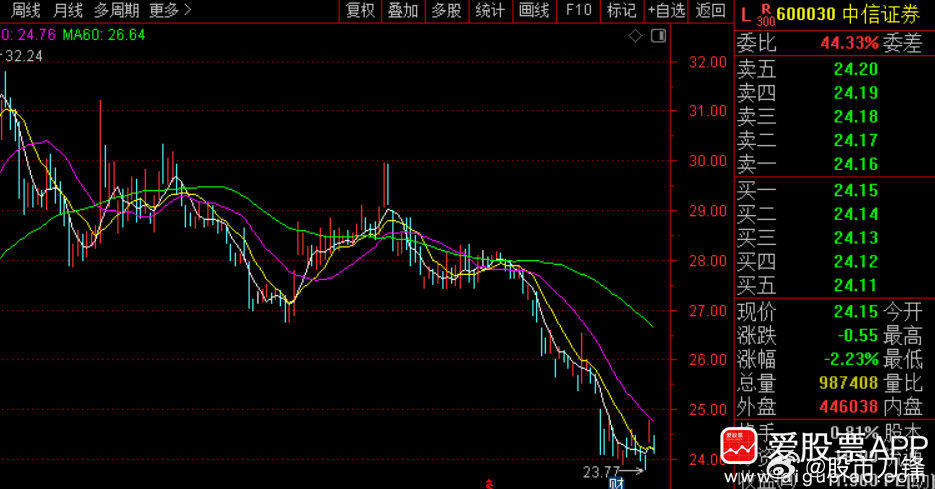Click the 30.00 price axis label
The height and width of the screenshot is (489, 935).
tap(708, 161)
